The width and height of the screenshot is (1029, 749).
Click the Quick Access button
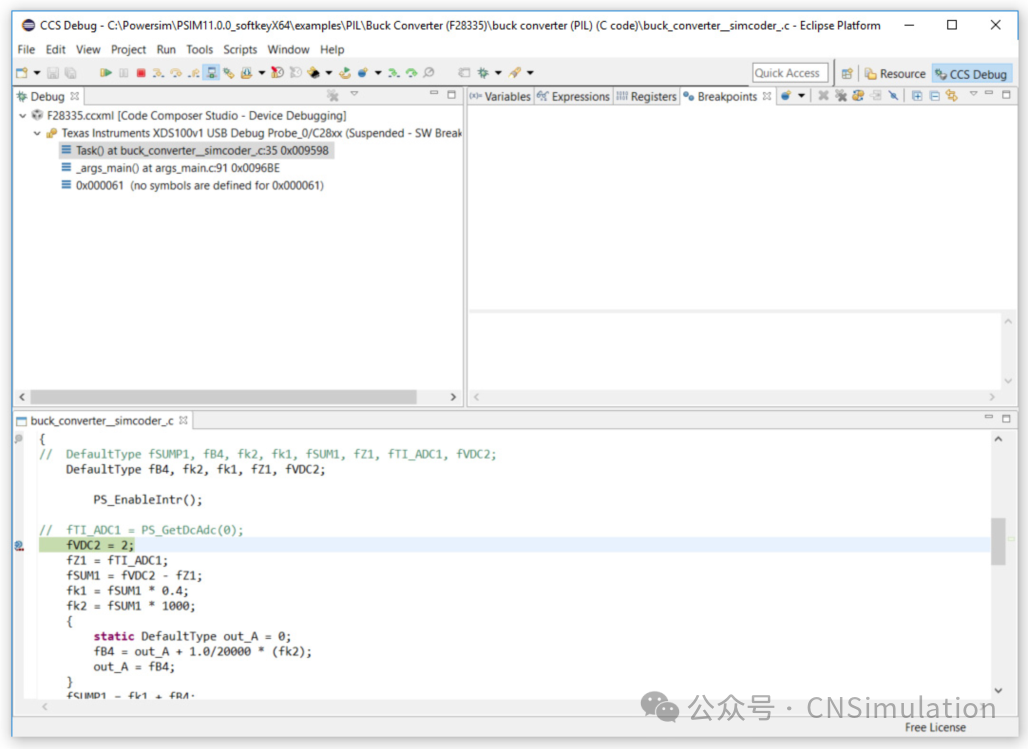pyautogui.click(x=790, y=72)
